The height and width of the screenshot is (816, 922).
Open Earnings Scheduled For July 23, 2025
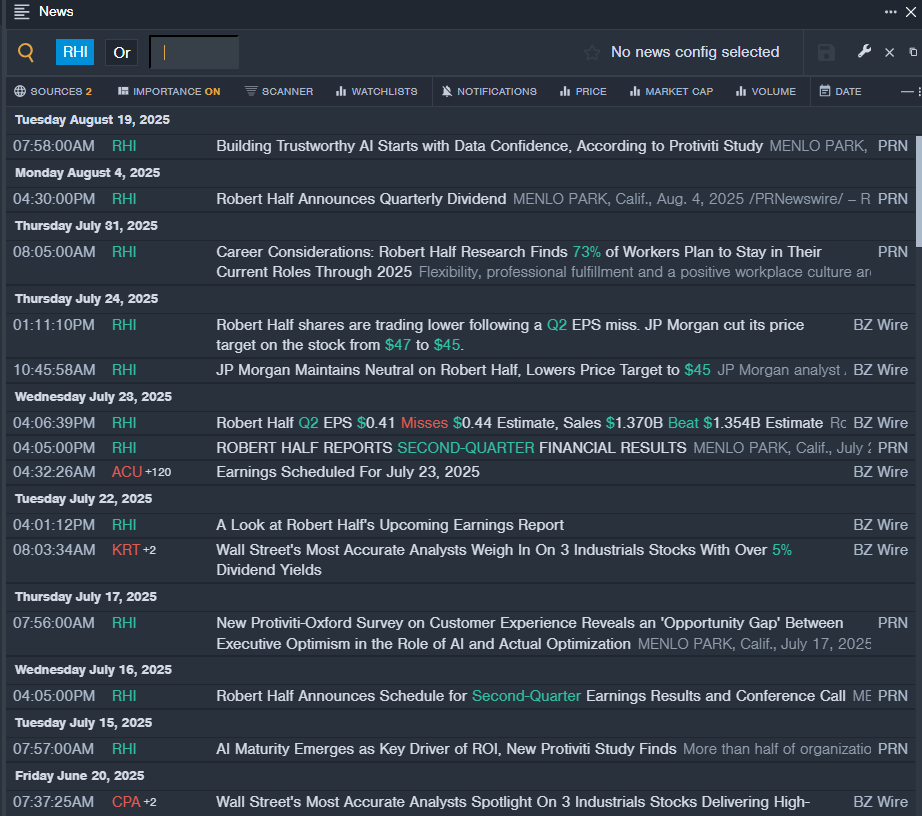click(x=348, y=472)
